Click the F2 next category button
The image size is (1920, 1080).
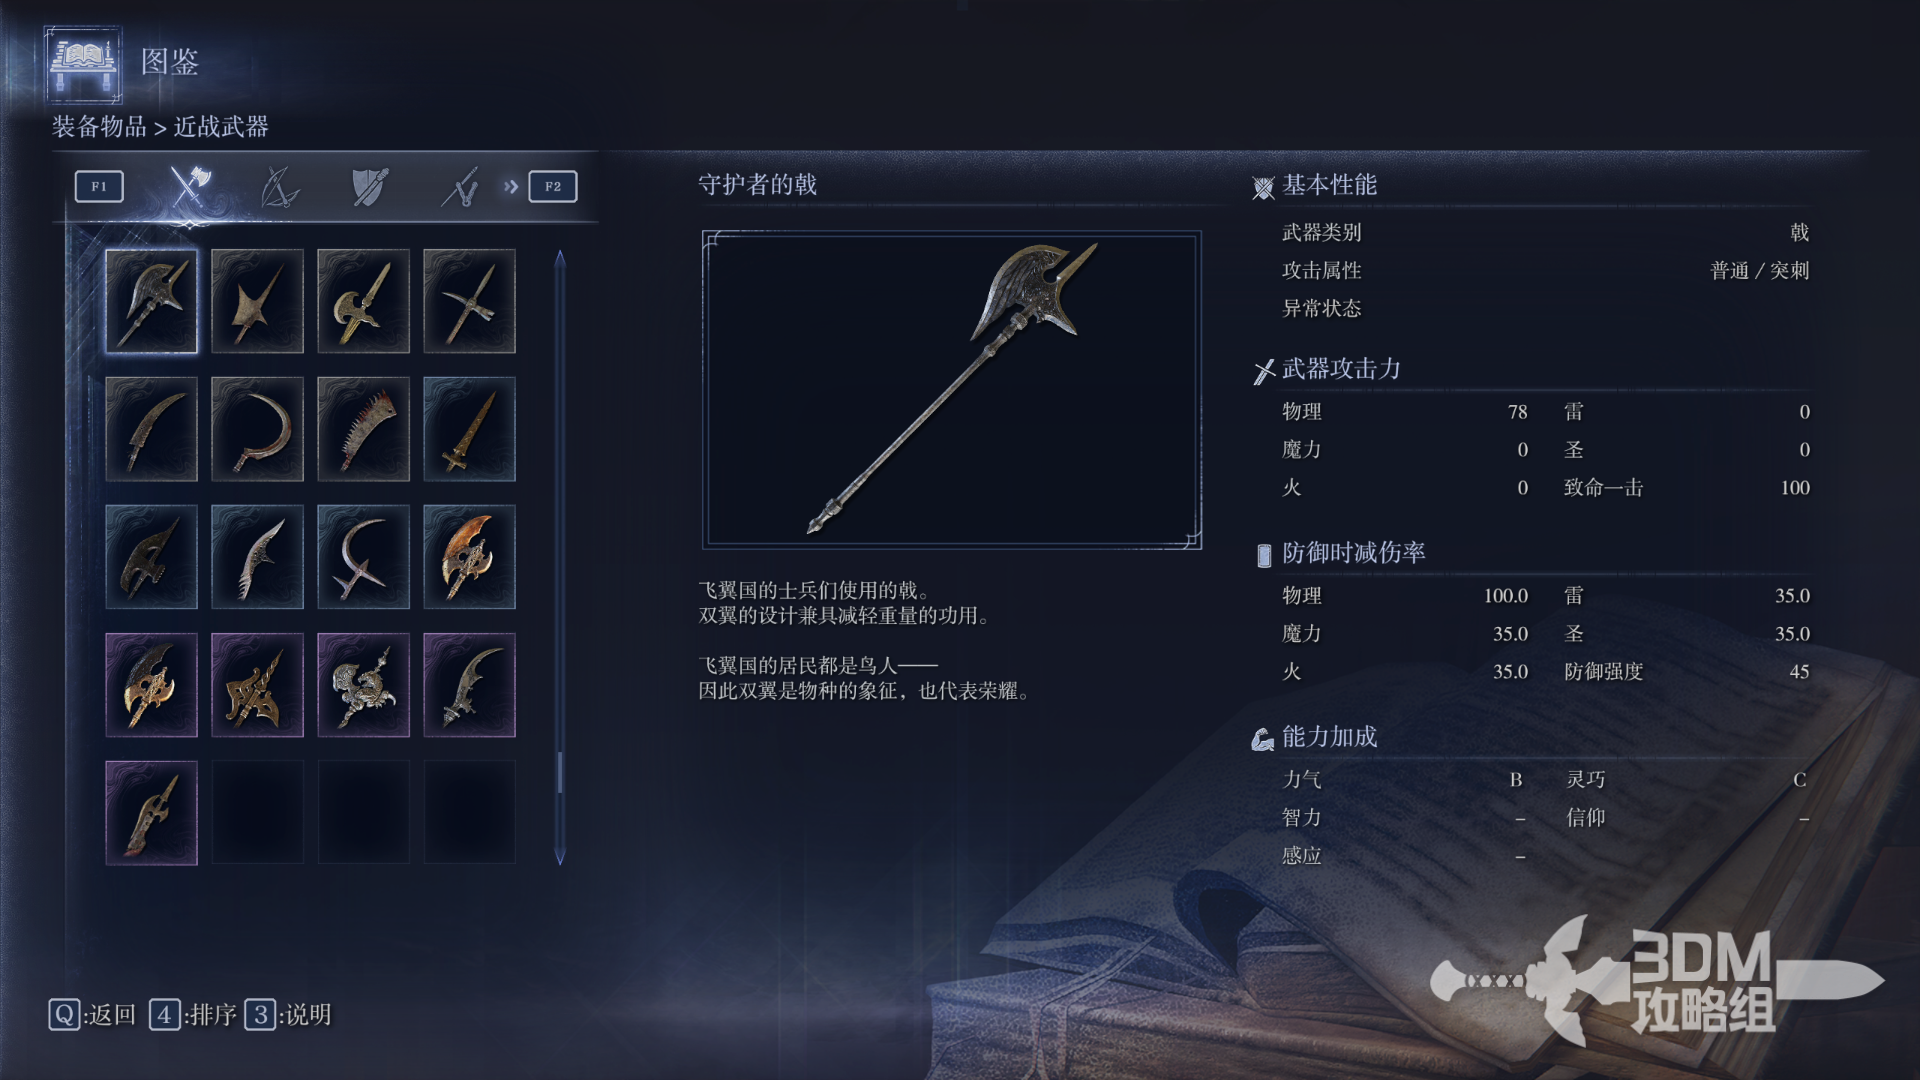553,187
